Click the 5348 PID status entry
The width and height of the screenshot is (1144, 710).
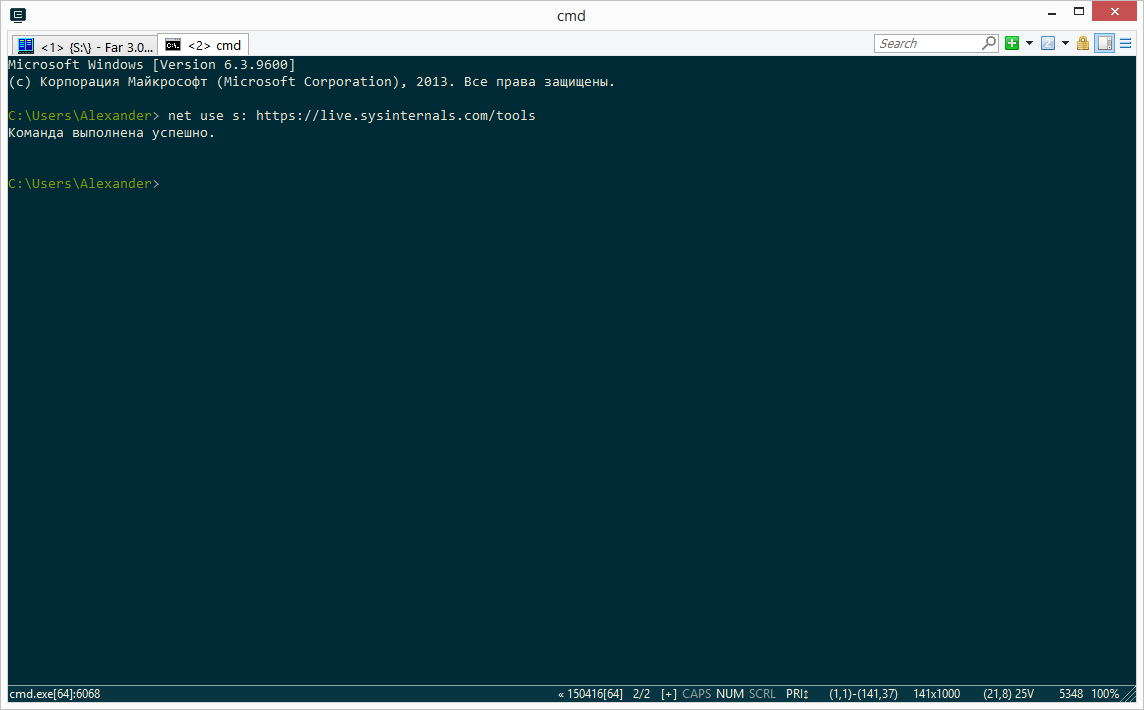point(1071,694)
